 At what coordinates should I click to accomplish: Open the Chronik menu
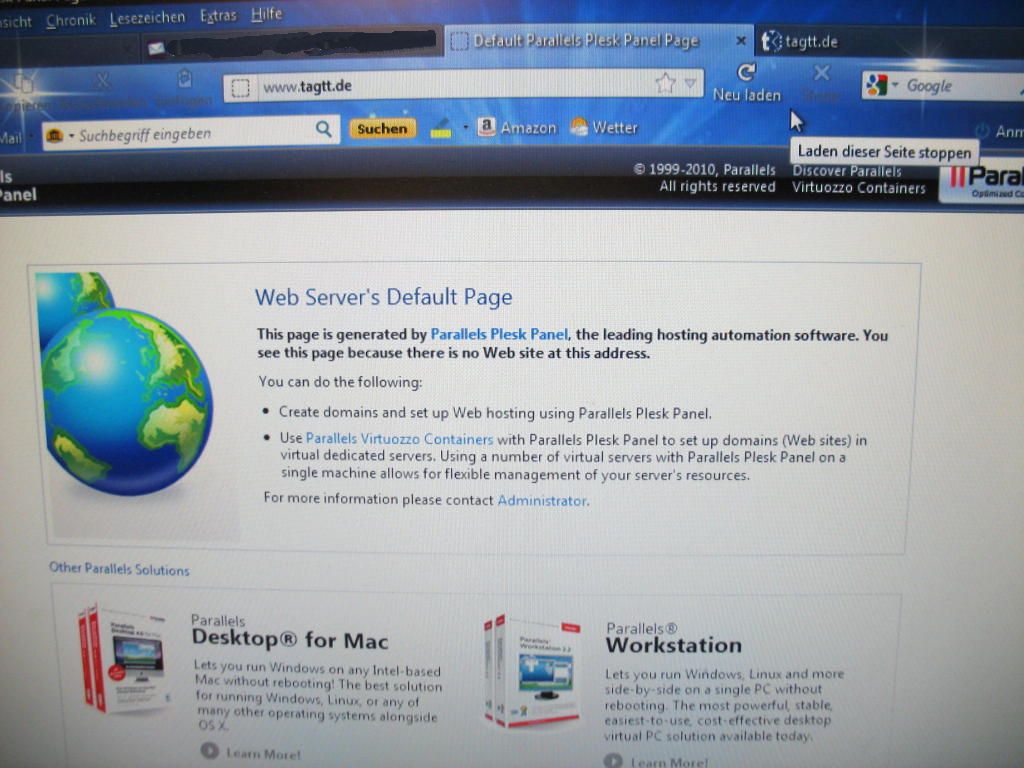pyautogui.click(x=71, y=20)
